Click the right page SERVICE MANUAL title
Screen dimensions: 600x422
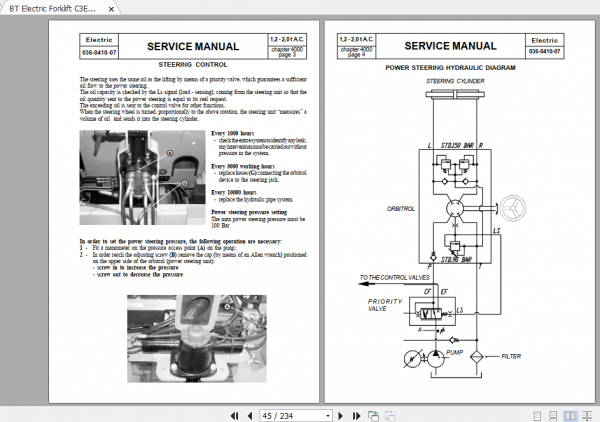click(450, 46)
